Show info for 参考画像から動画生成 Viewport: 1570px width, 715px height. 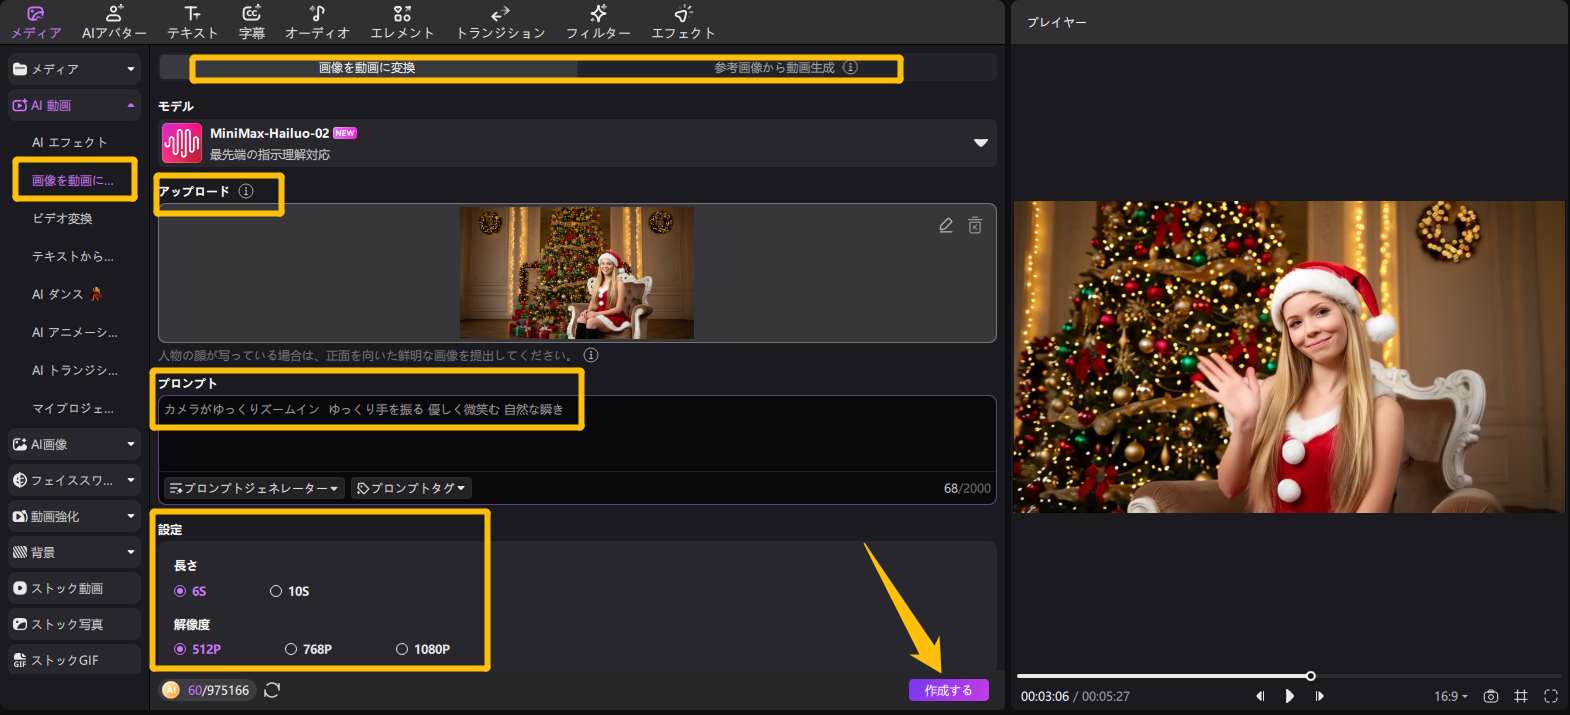pos(850,68)
